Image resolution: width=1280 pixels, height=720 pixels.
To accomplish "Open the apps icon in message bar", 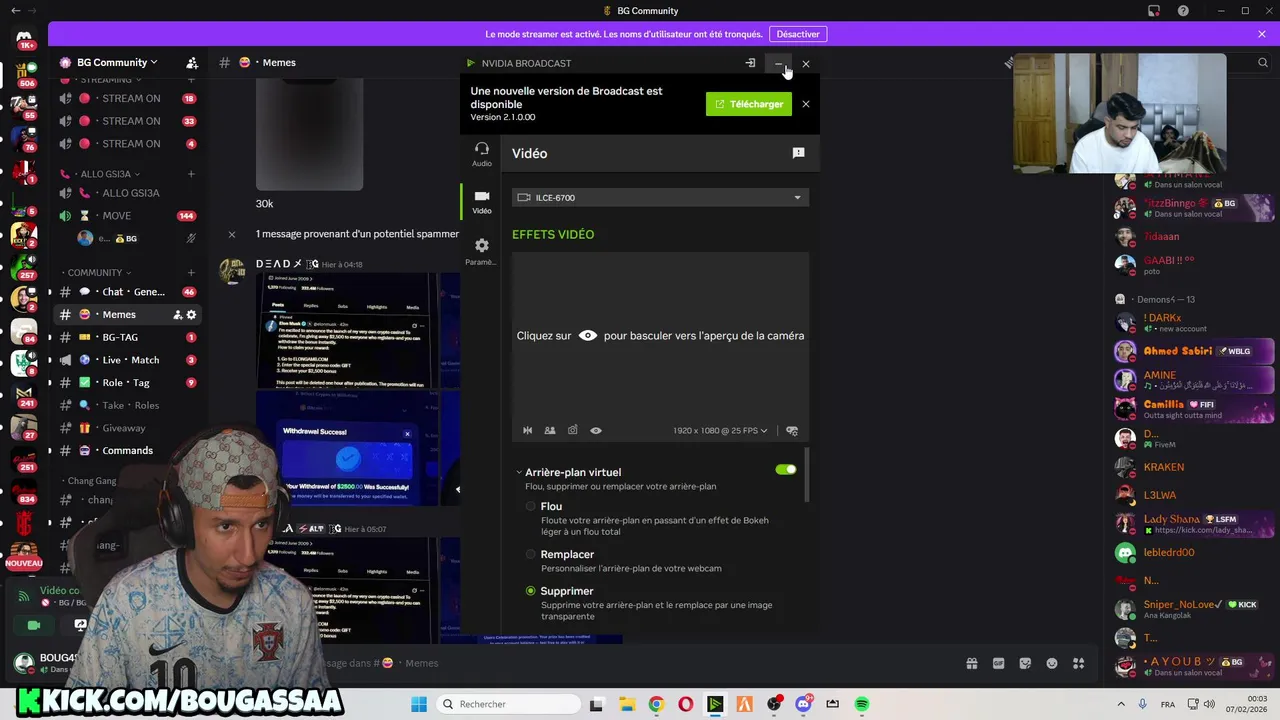I will (x=1079, y=663).
